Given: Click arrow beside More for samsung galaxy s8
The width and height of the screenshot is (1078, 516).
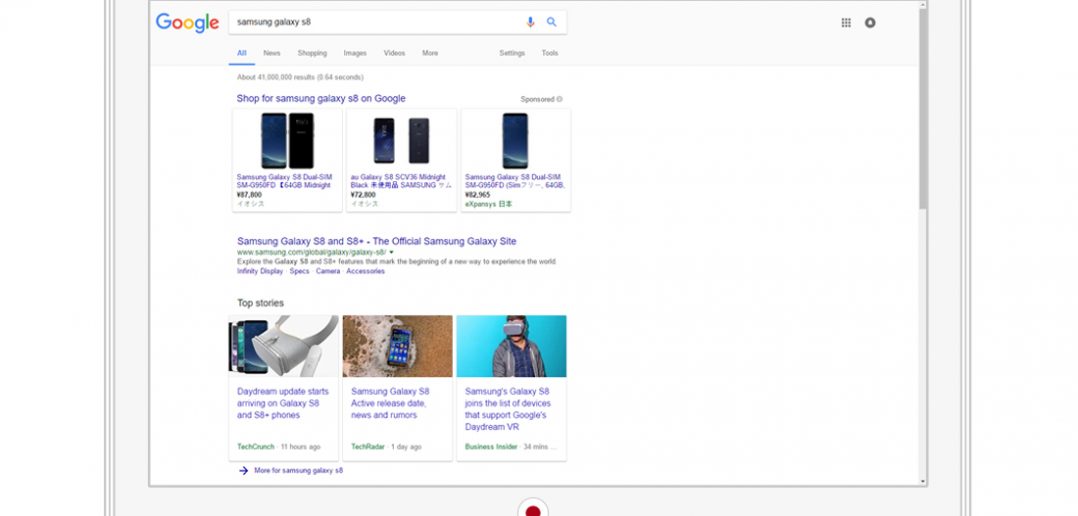Looking at the screenshot, I should point(243,471).
